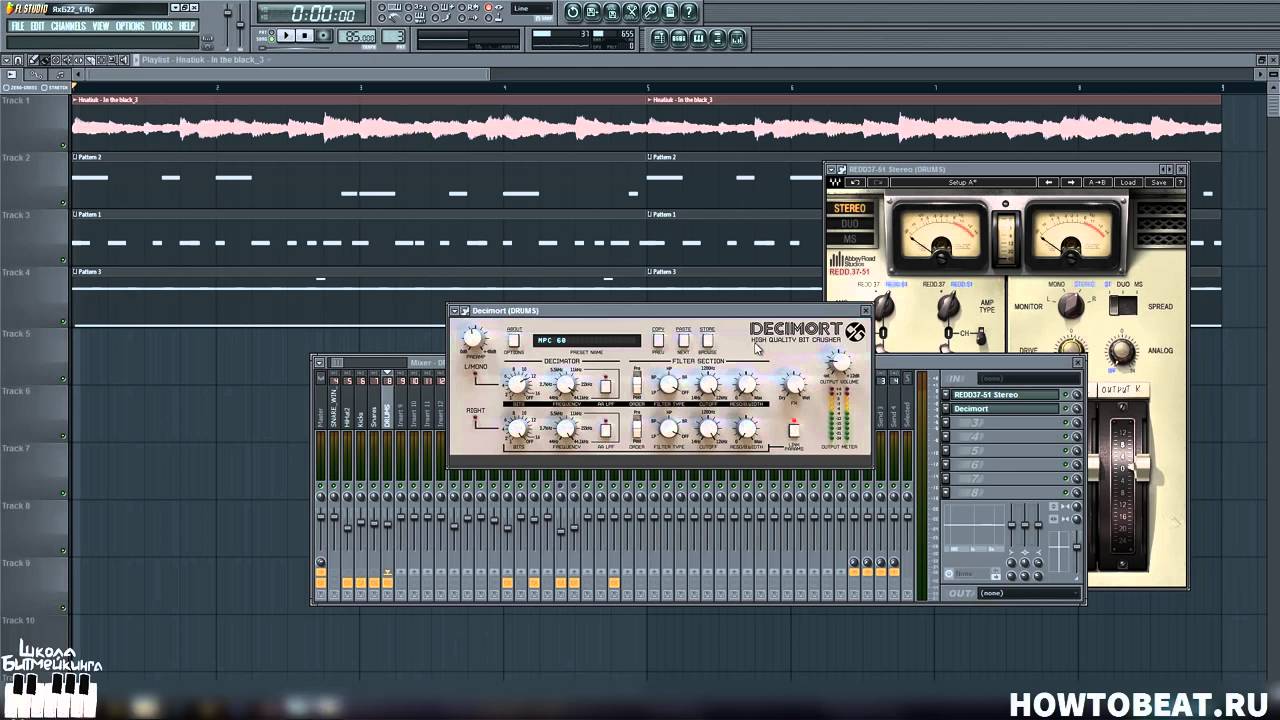Toggle the REDD Spread switch
Image resolution: width=1280 pixels, height=720 pixels.
click(x=1123, y=306)
